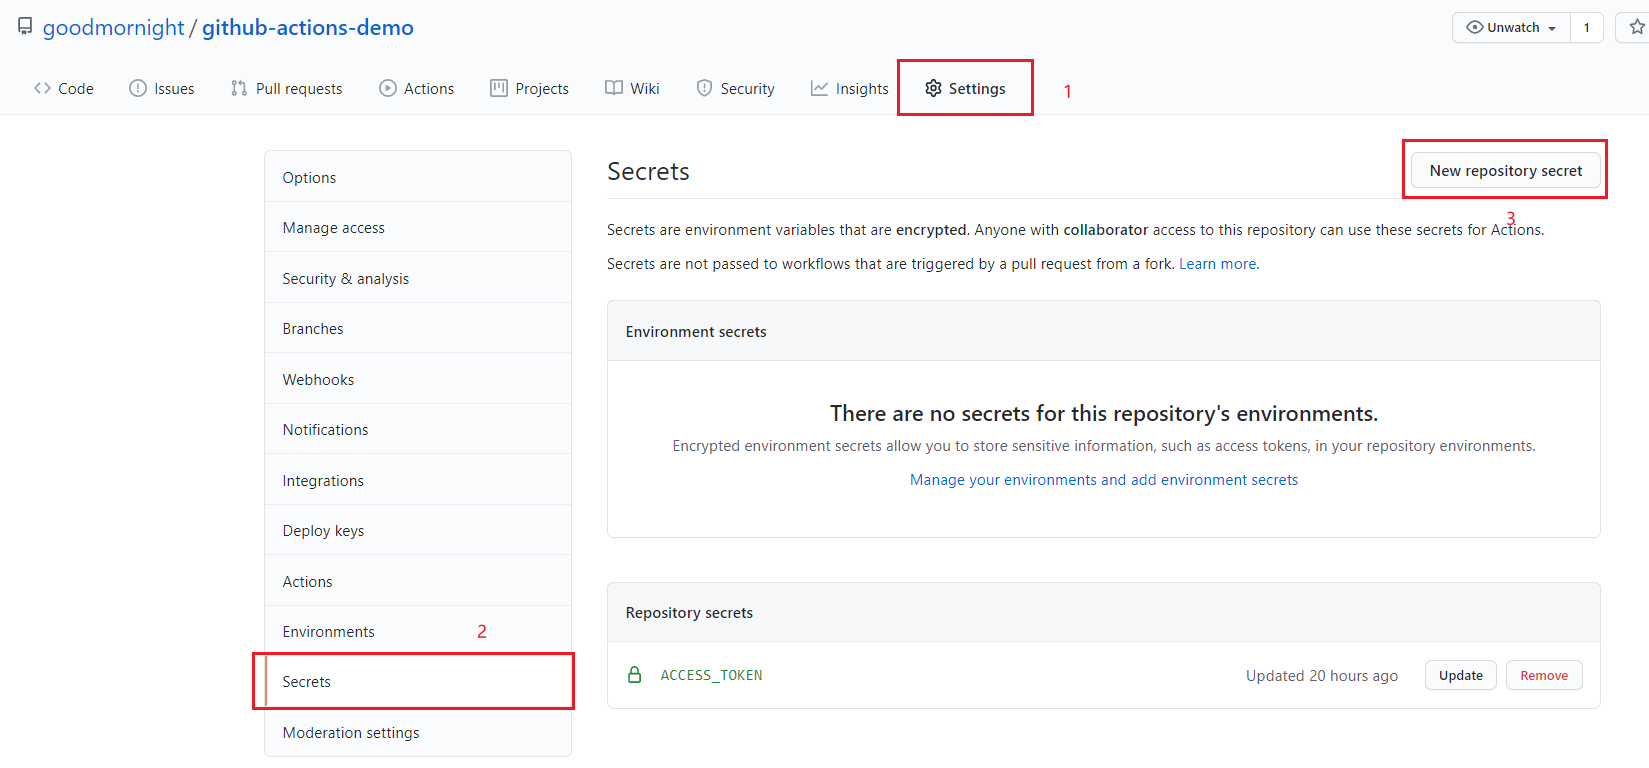The image size is (1649, 768).
Task: Switch to the Projects tab
Action: coord(530,88)
